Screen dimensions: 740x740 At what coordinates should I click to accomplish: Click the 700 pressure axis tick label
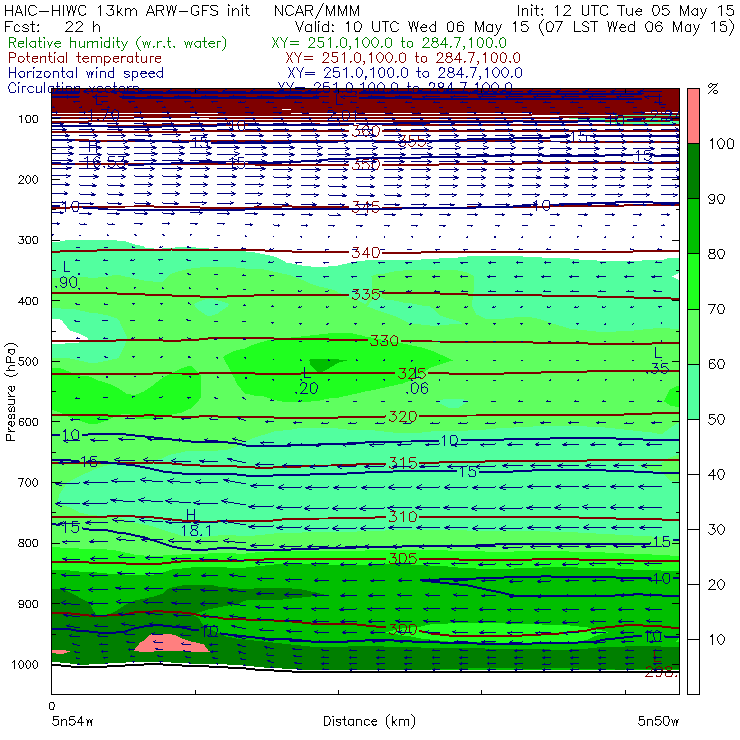tap(28, 482)
